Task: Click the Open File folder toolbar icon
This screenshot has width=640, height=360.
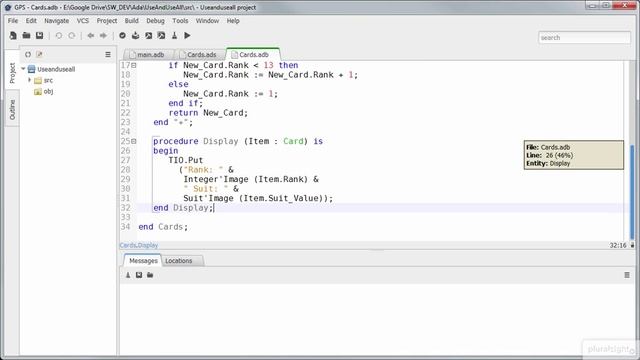Action: click(x=26, y=36)
